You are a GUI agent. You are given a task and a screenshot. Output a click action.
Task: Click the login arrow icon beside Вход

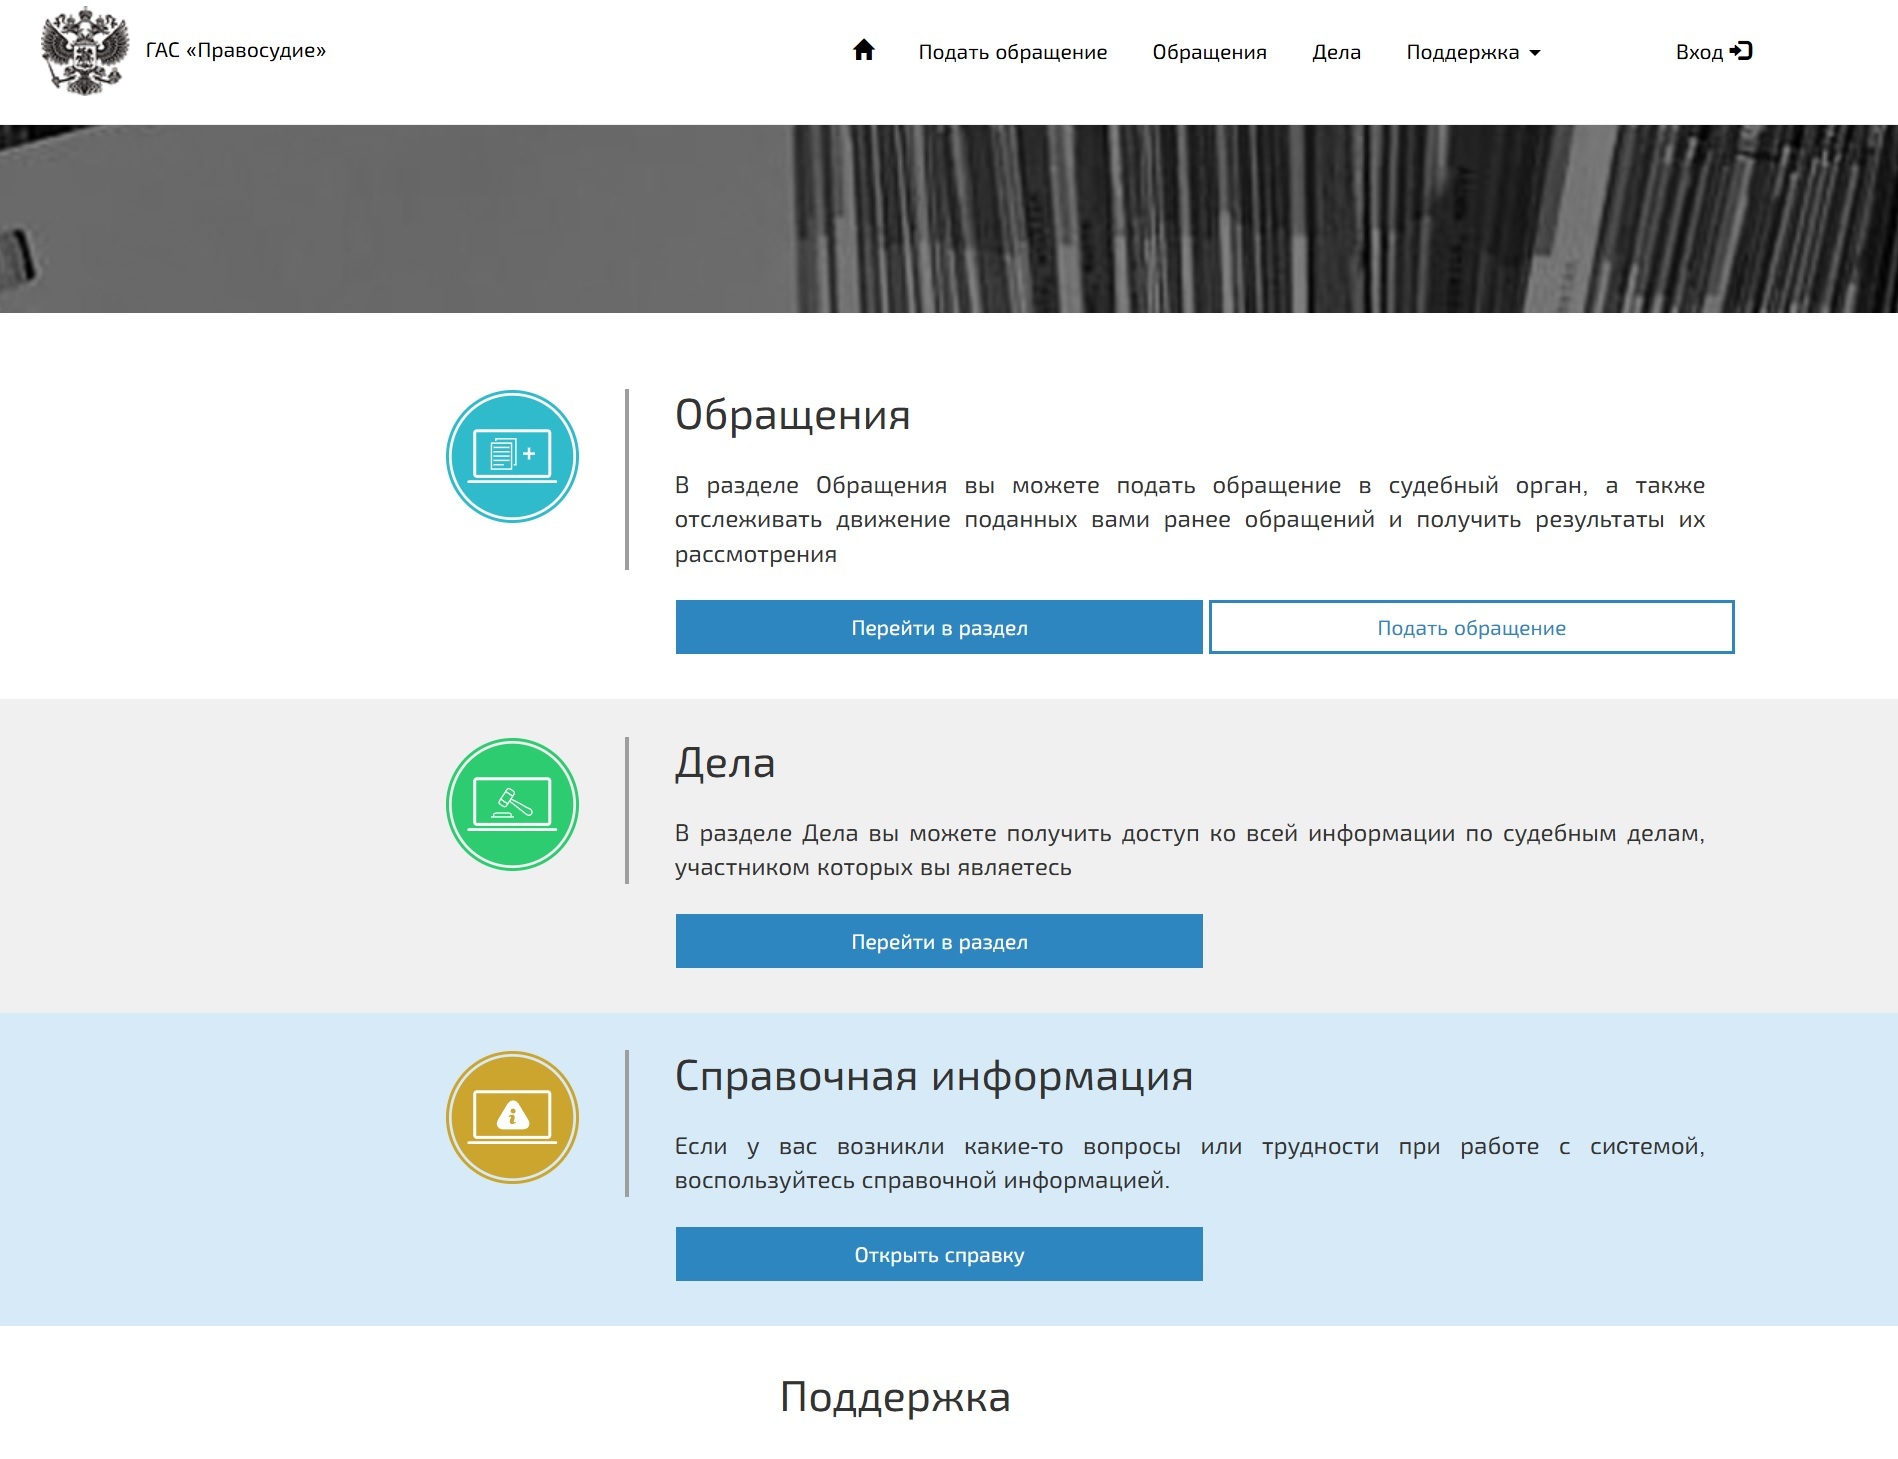pos(1741,51)
